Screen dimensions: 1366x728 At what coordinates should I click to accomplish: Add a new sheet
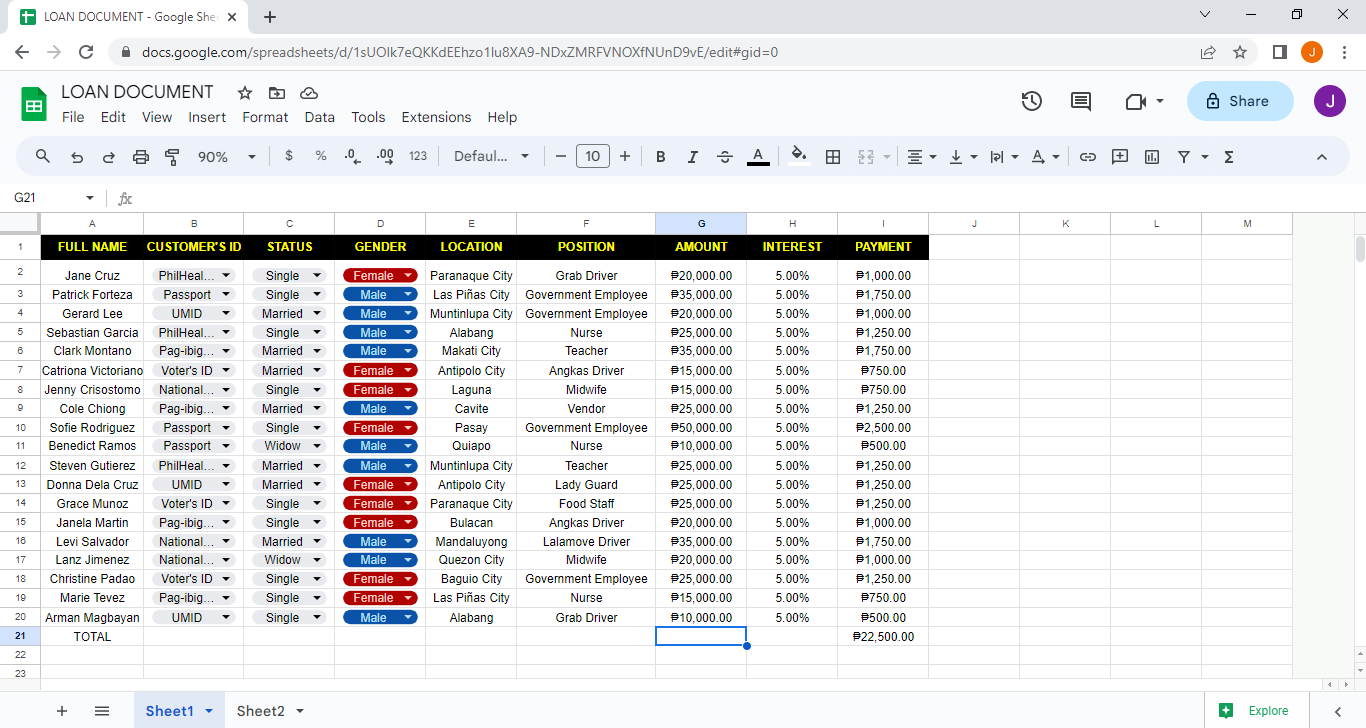click(62, 711)
